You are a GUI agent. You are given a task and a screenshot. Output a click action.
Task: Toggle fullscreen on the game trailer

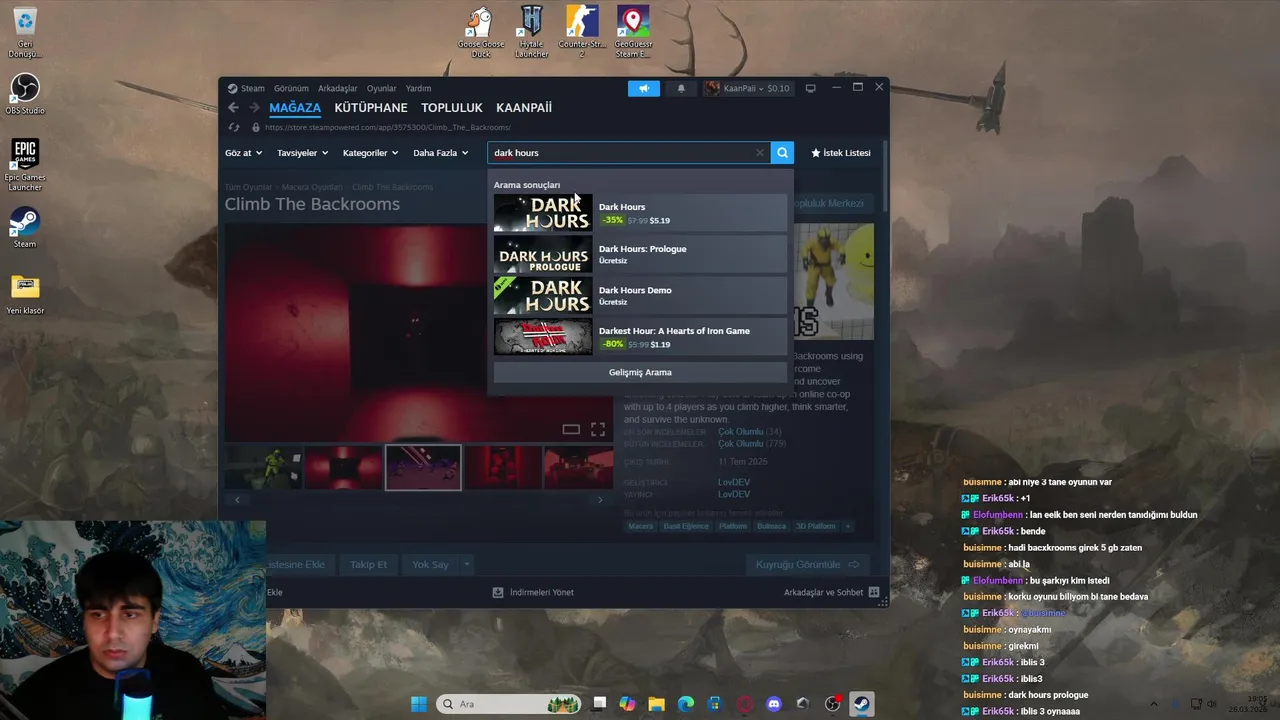coord(598,429)
